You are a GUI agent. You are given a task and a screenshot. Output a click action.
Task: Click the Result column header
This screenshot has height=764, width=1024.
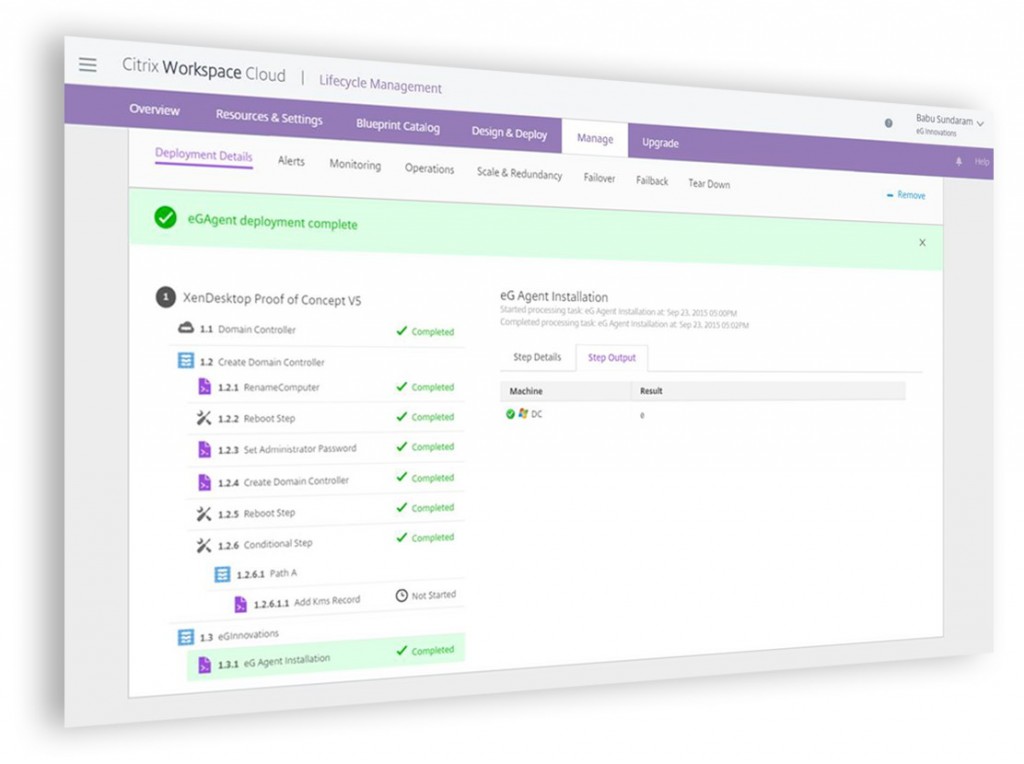[x=651, y=390]
